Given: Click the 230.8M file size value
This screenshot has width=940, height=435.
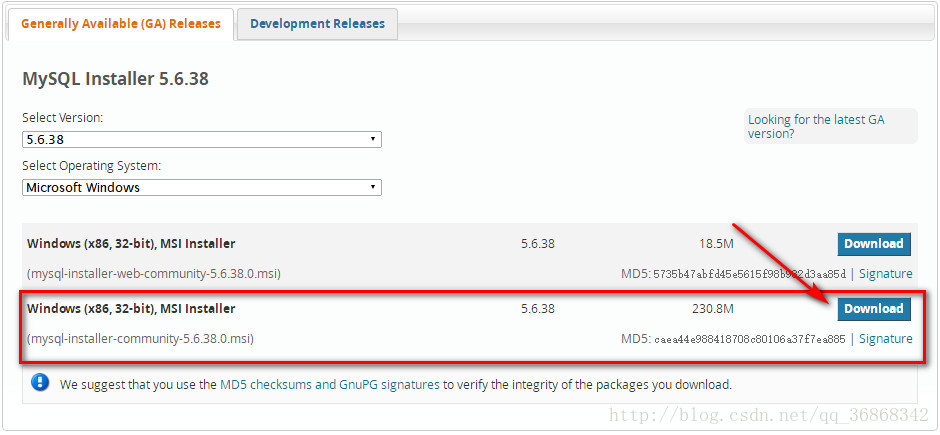Looking at the screenshot, I should coord(713,309).
